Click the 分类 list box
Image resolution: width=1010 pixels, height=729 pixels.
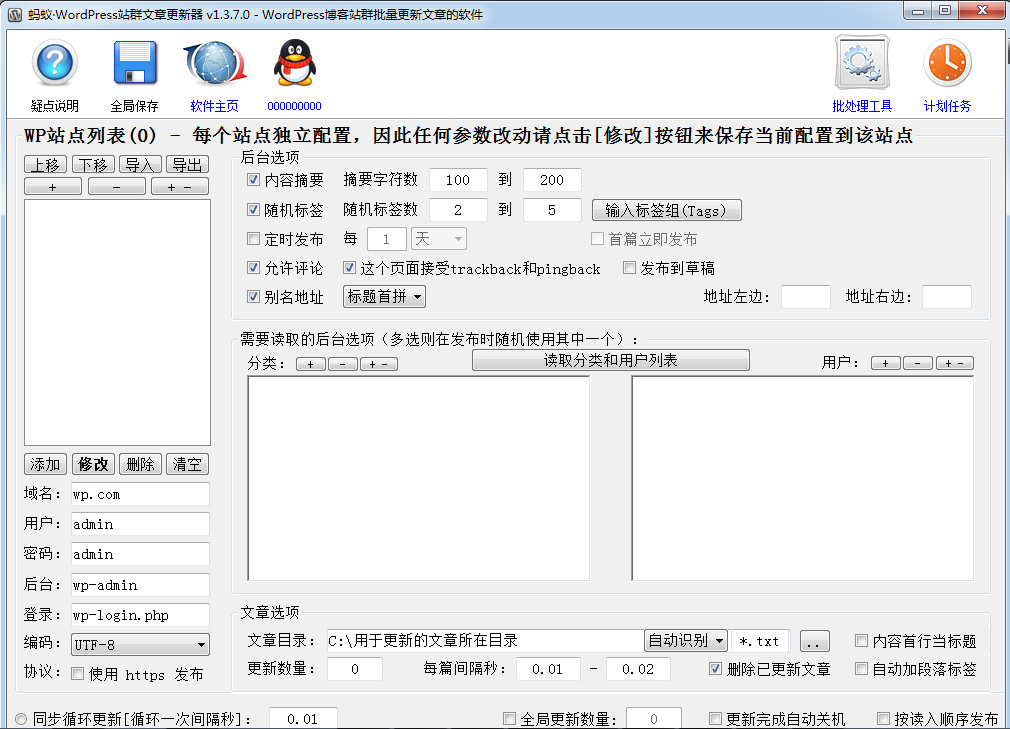pos(419,478)
